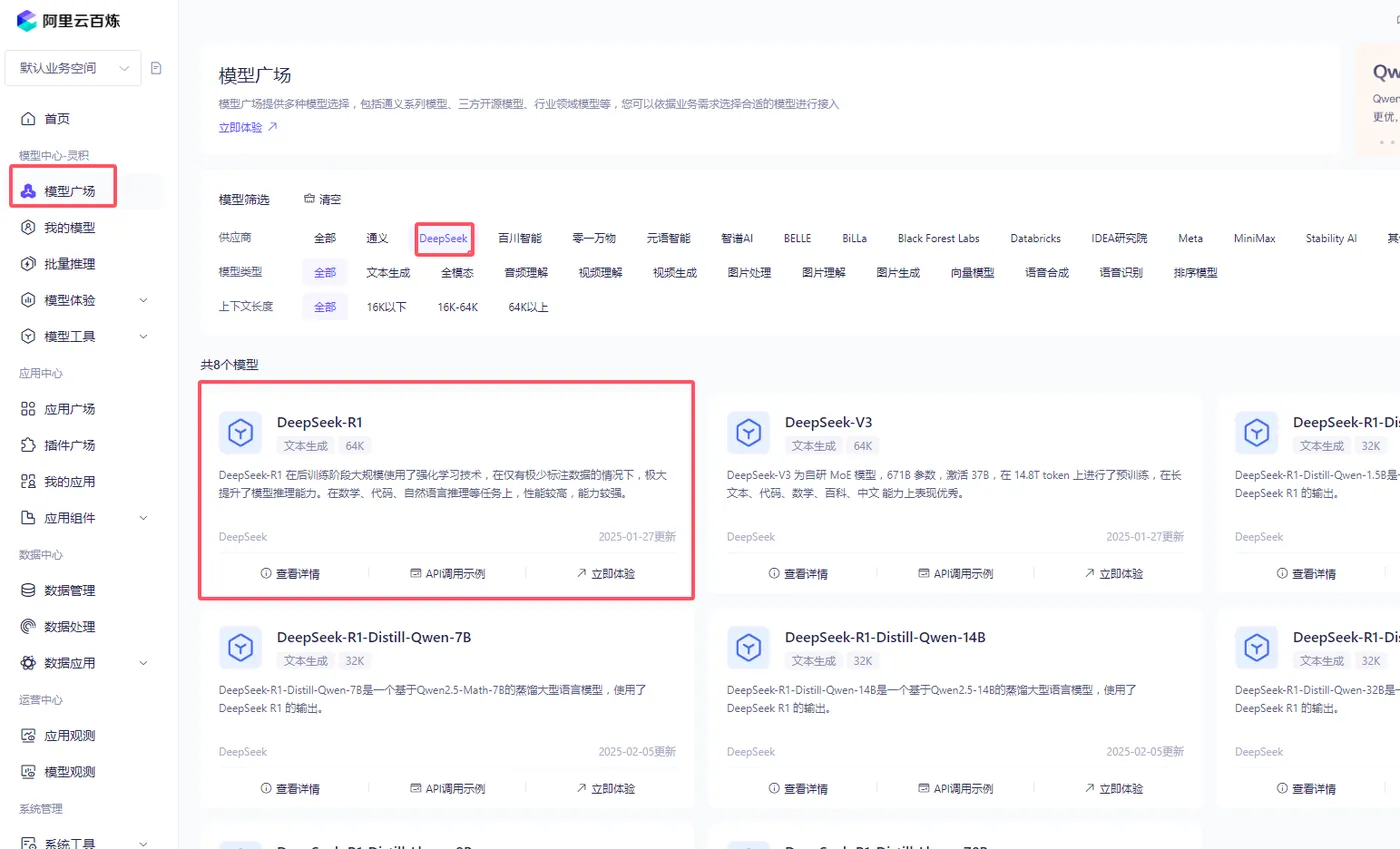Select 全部 in the 供应商 filter row

tap(325, 238)
